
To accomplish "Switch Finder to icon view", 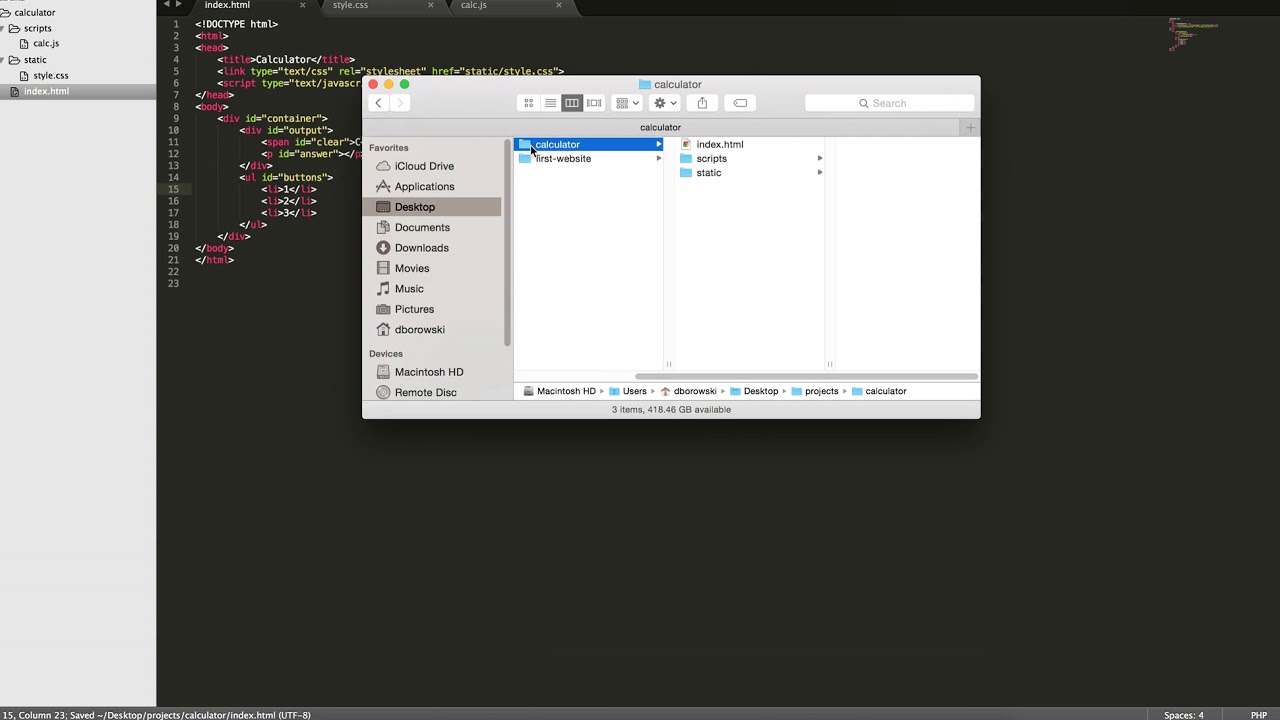I will (529, 103).
